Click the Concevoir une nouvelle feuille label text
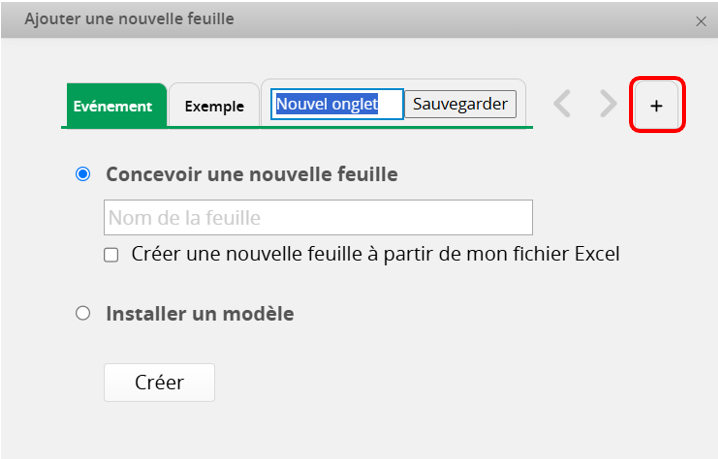 click(251, 174)
